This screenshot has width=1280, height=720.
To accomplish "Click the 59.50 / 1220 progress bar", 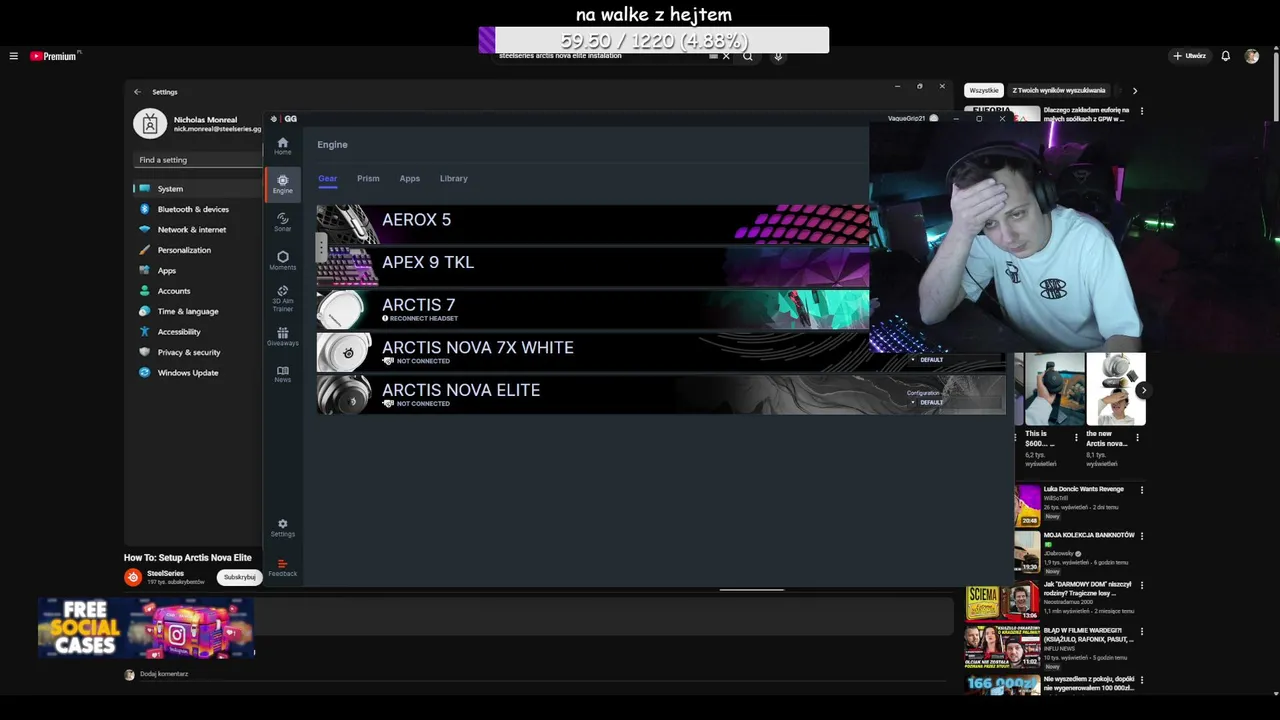I will pos(654,40).
